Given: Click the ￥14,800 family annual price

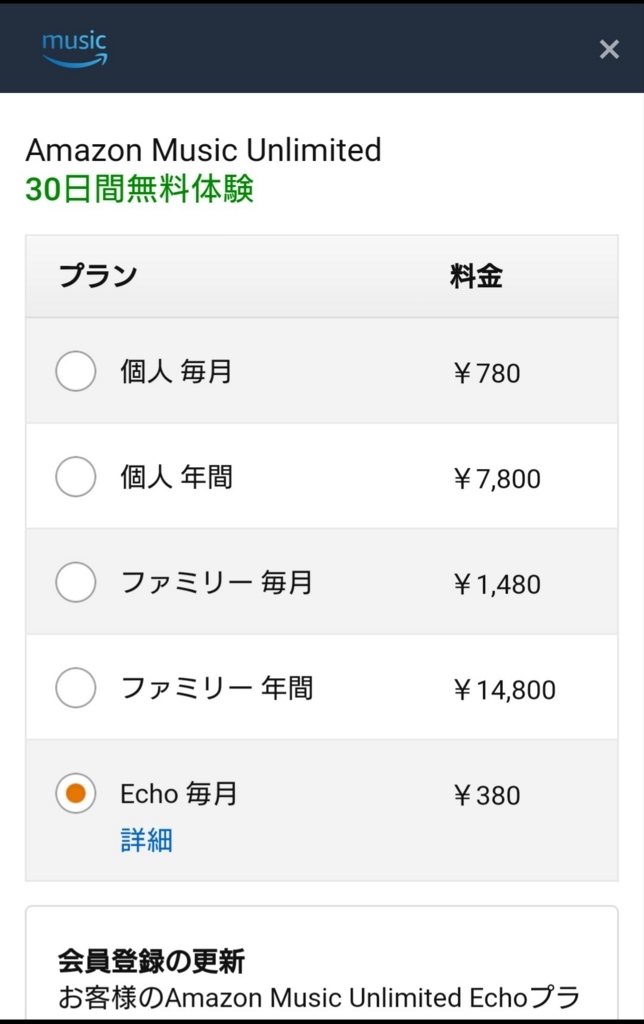Looking at the screenshot, I should 504,690.
